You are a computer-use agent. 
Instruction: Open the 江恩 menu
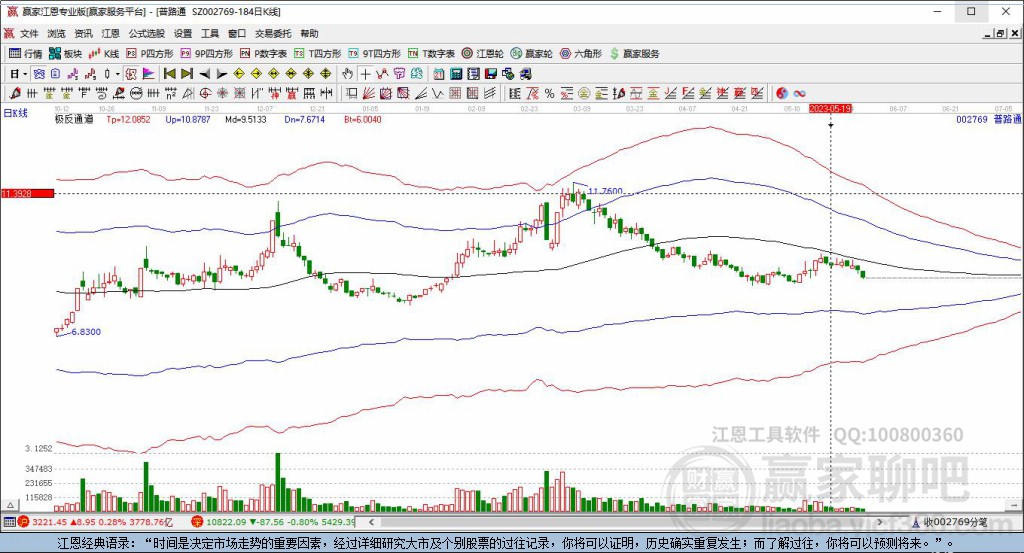[x=110, y=33]
